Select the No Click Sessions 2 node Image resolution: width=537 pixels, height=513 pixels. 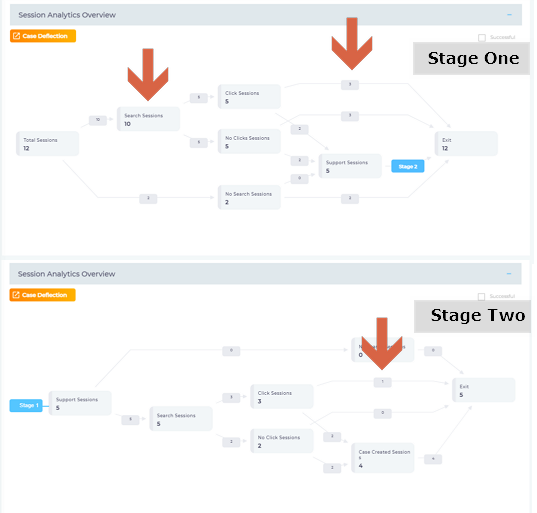pos(282,441)
